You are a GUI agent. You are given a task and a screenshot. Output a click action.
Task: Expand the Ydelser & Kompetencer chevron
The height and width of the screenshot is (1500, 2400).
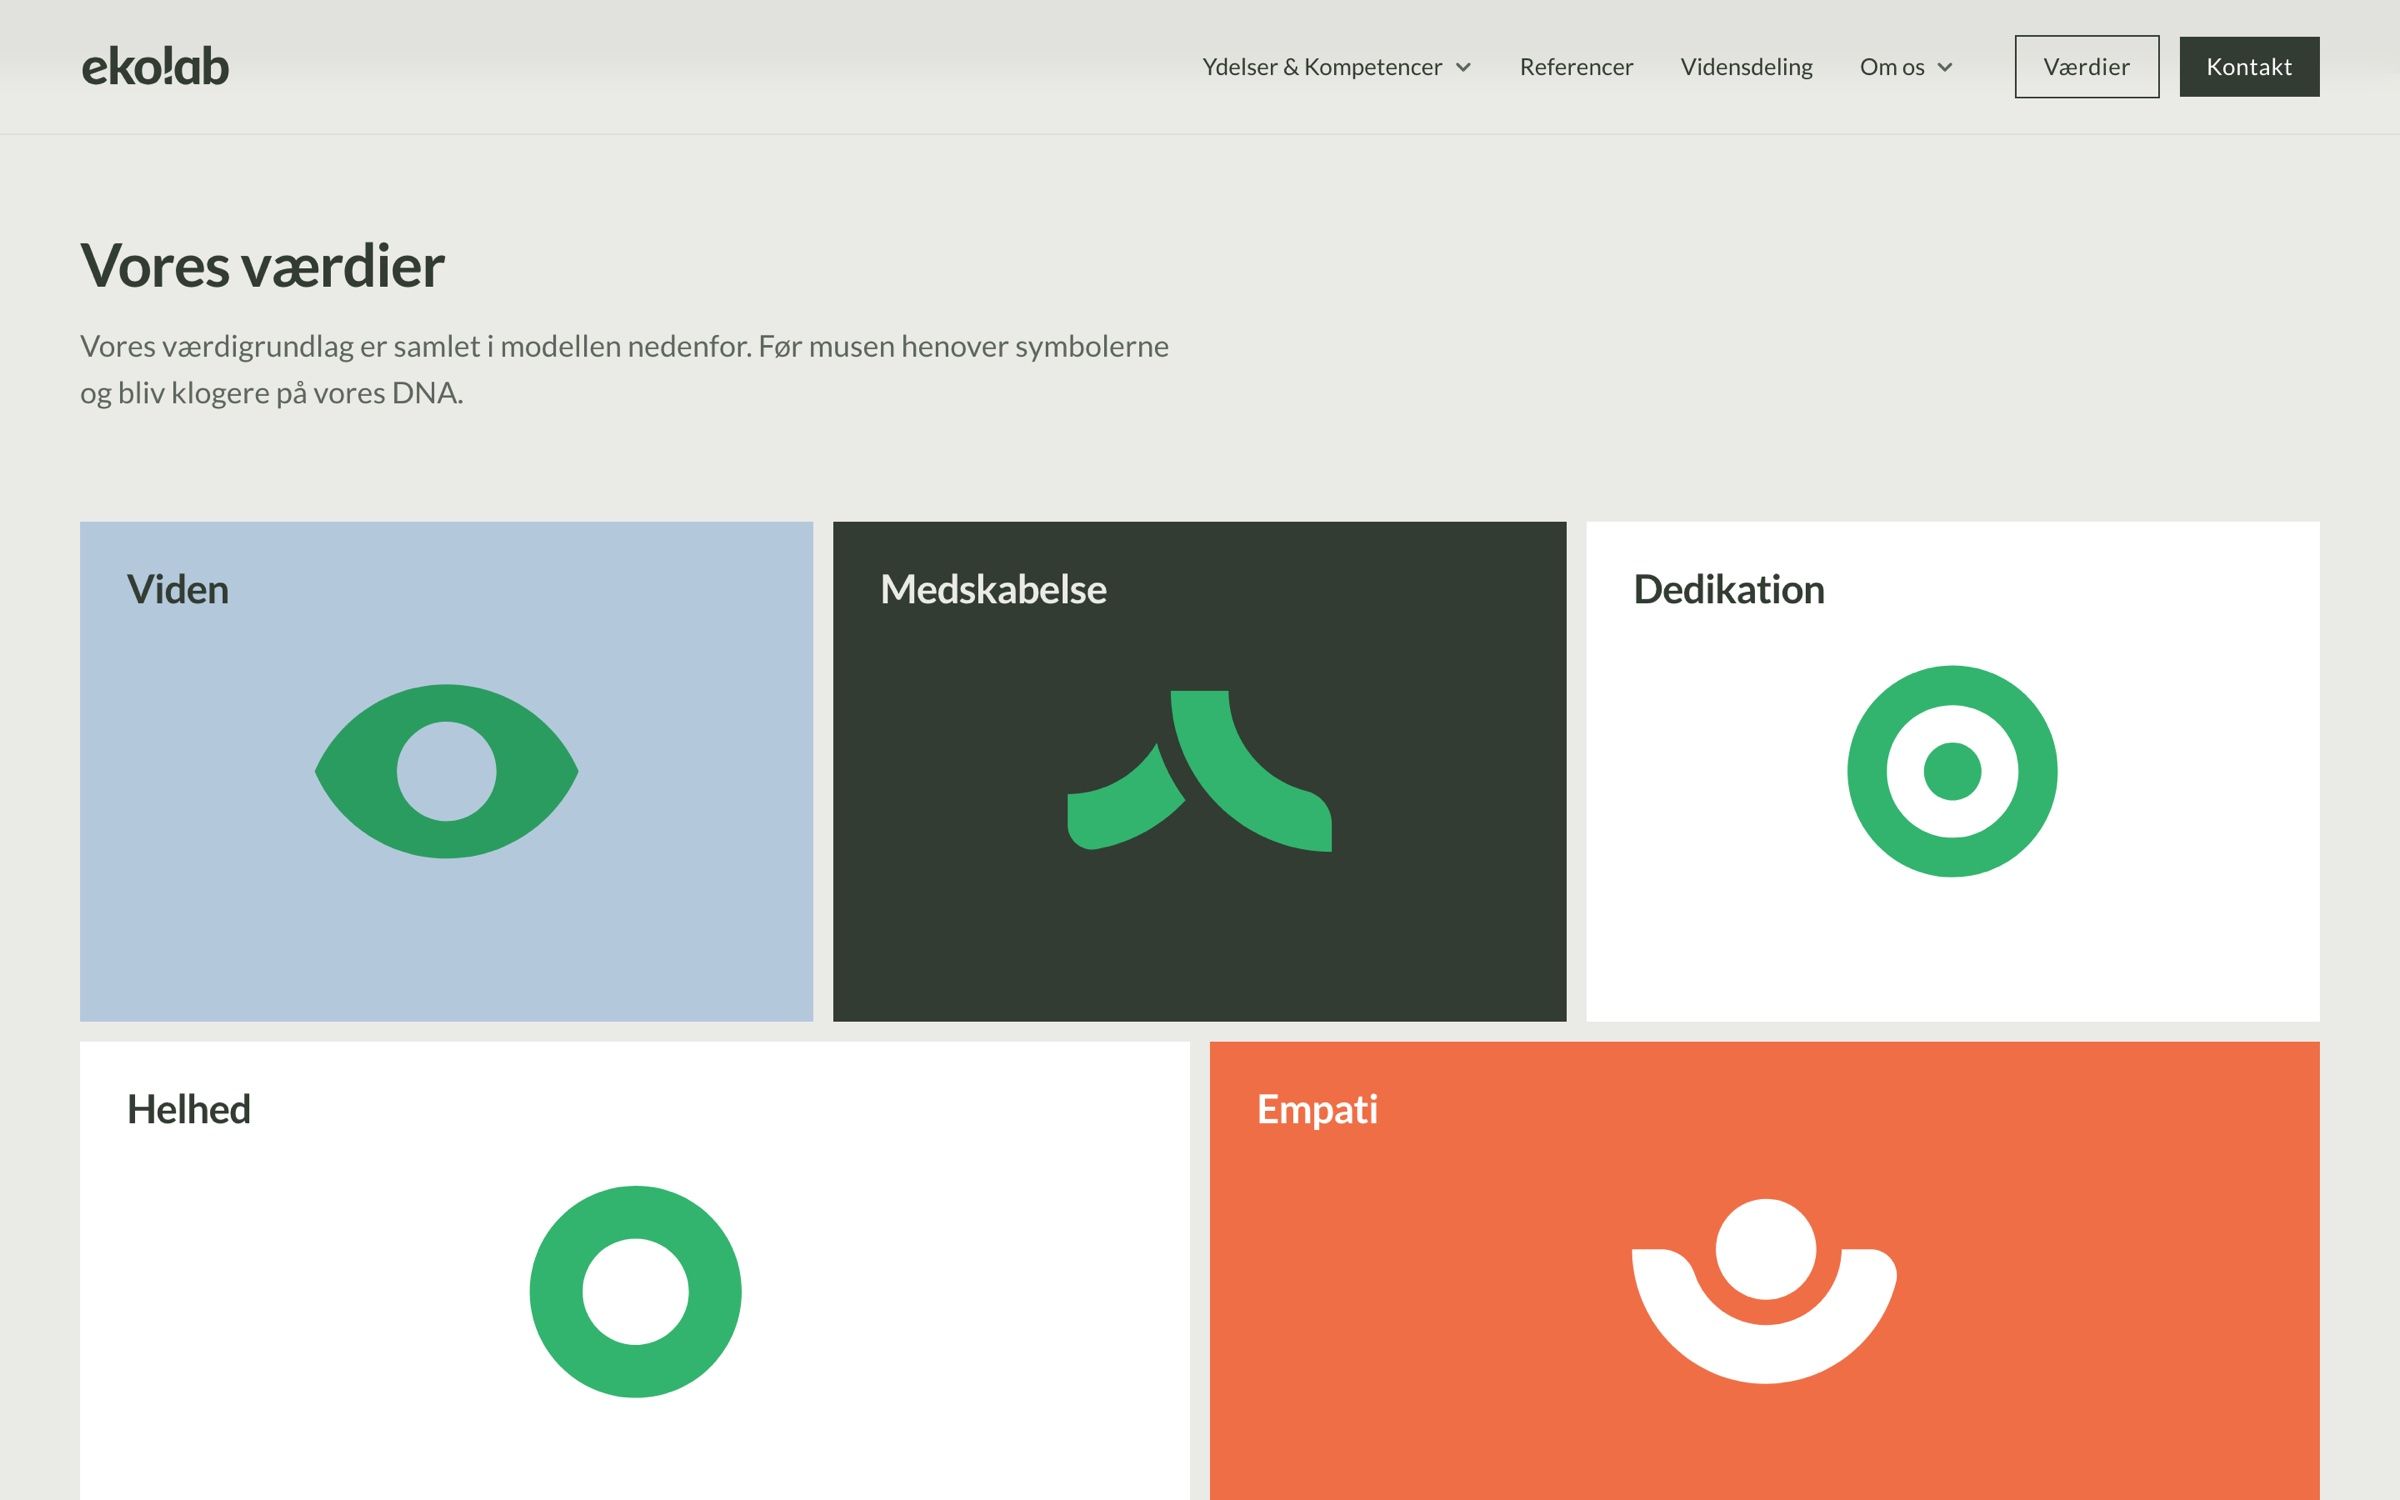pos(1463,68)
